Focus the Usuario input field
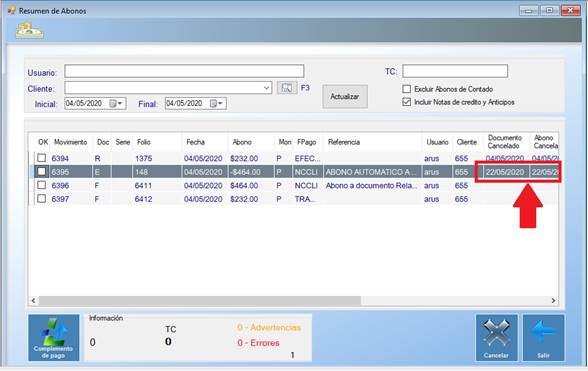588x371 pixels. coord(184,71)
